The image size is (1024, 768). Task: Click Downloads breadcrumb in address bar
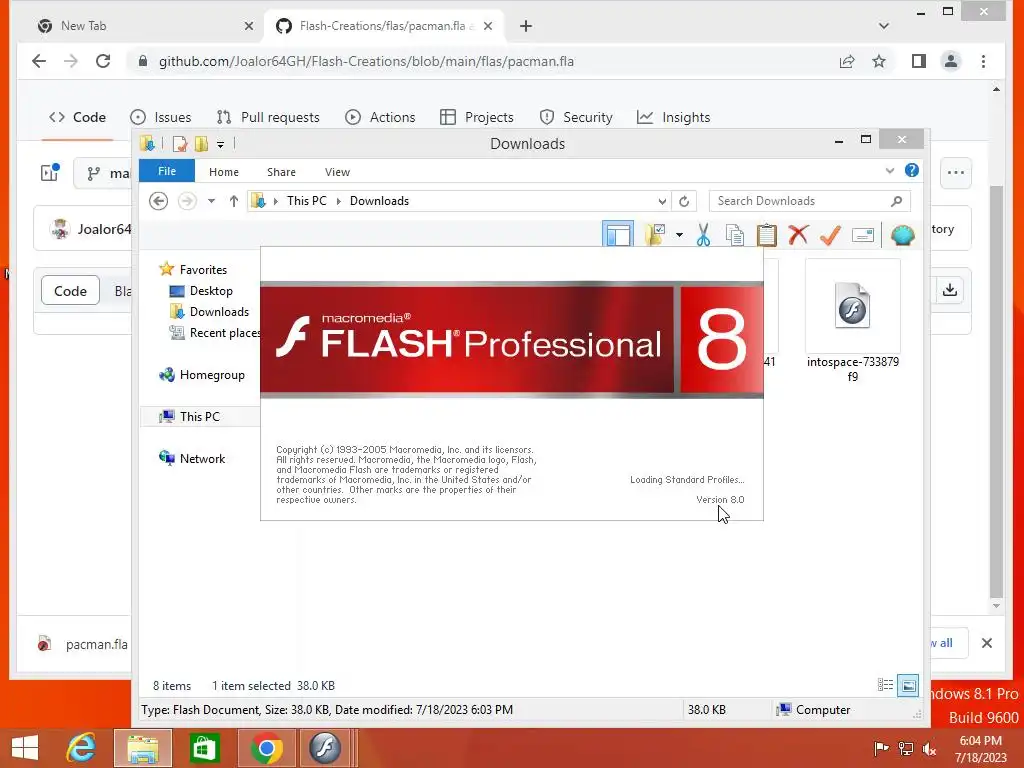(x=379, y=201)
